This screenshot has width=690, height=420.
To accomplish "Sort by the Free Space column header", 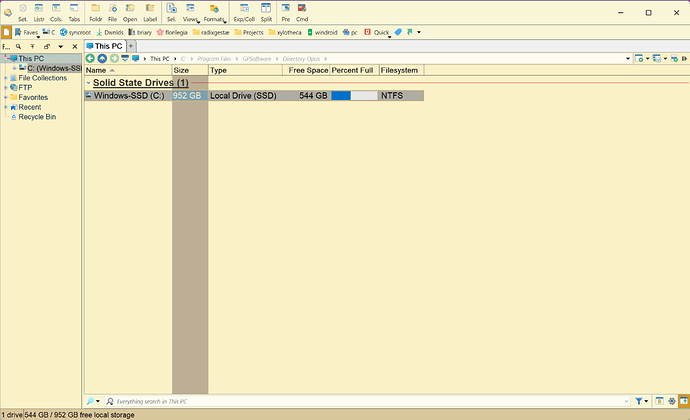I will tap(308, 70).
